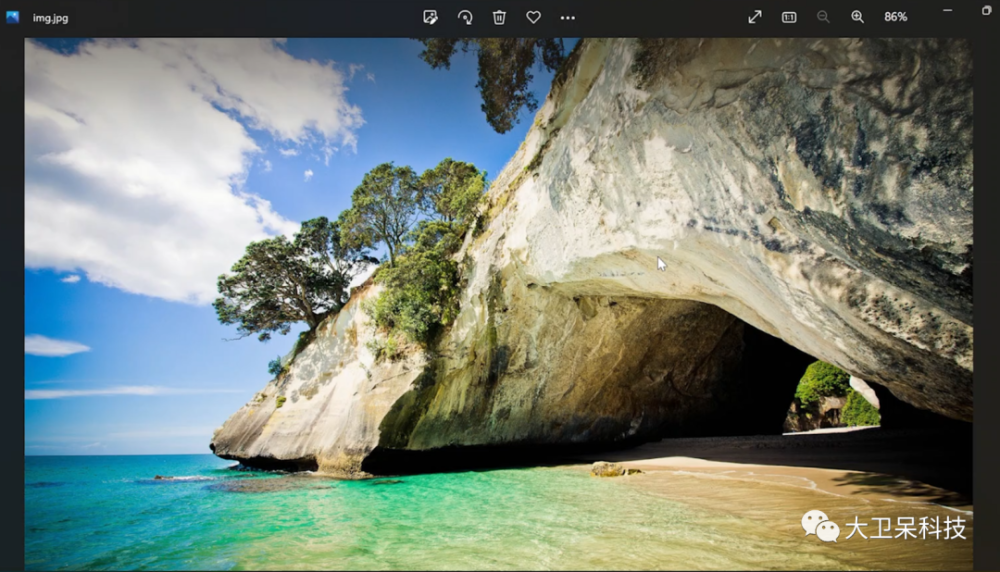Rotate the image with the rotate icon
Image resolution: width=1000 pixels, height=572 pixels.
(465, 17)
